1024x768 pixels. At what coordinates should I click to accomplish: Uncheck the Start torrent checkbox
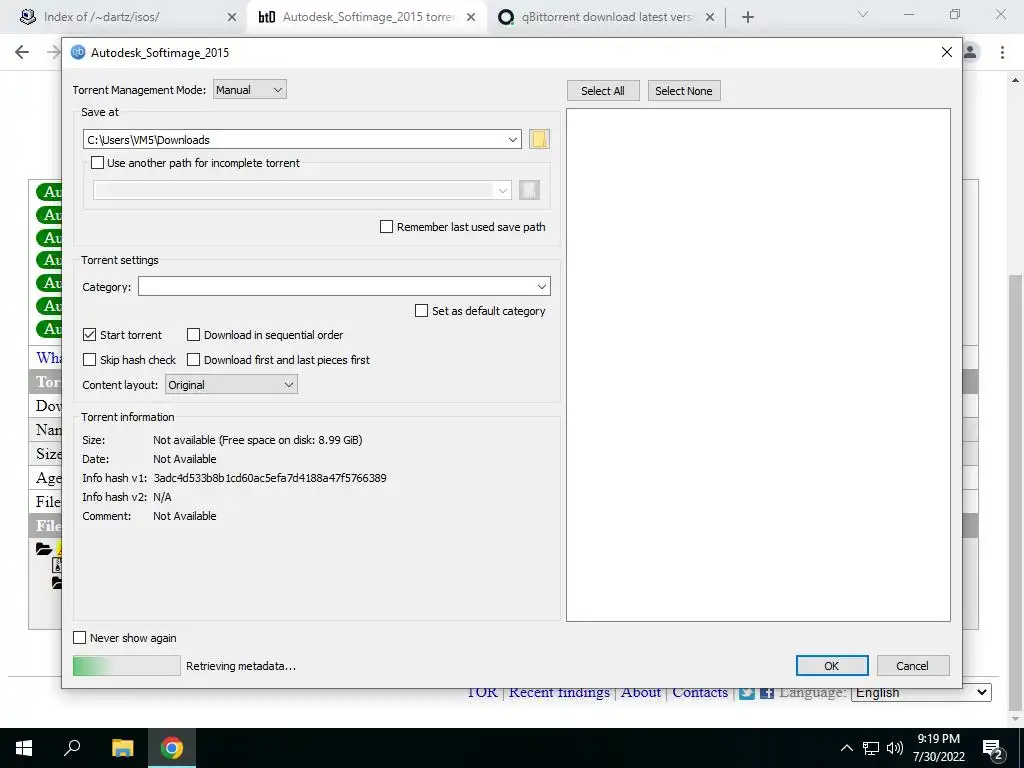[89, 335]
